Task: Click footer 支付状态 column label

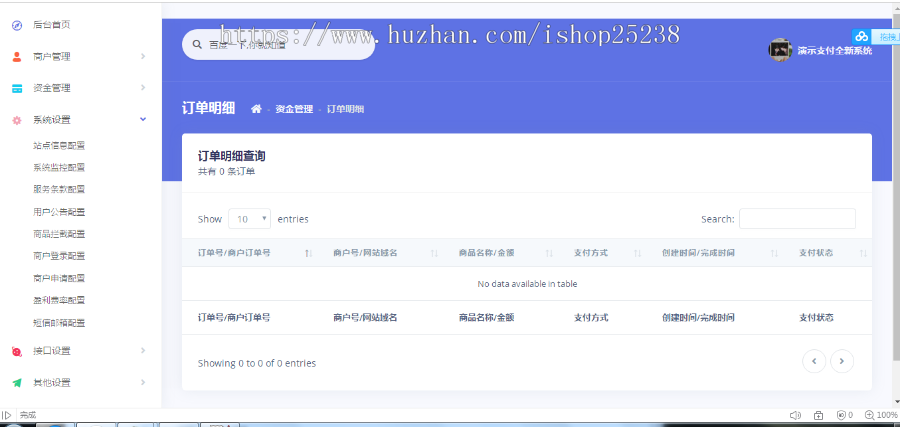Action: click(816, 317)
